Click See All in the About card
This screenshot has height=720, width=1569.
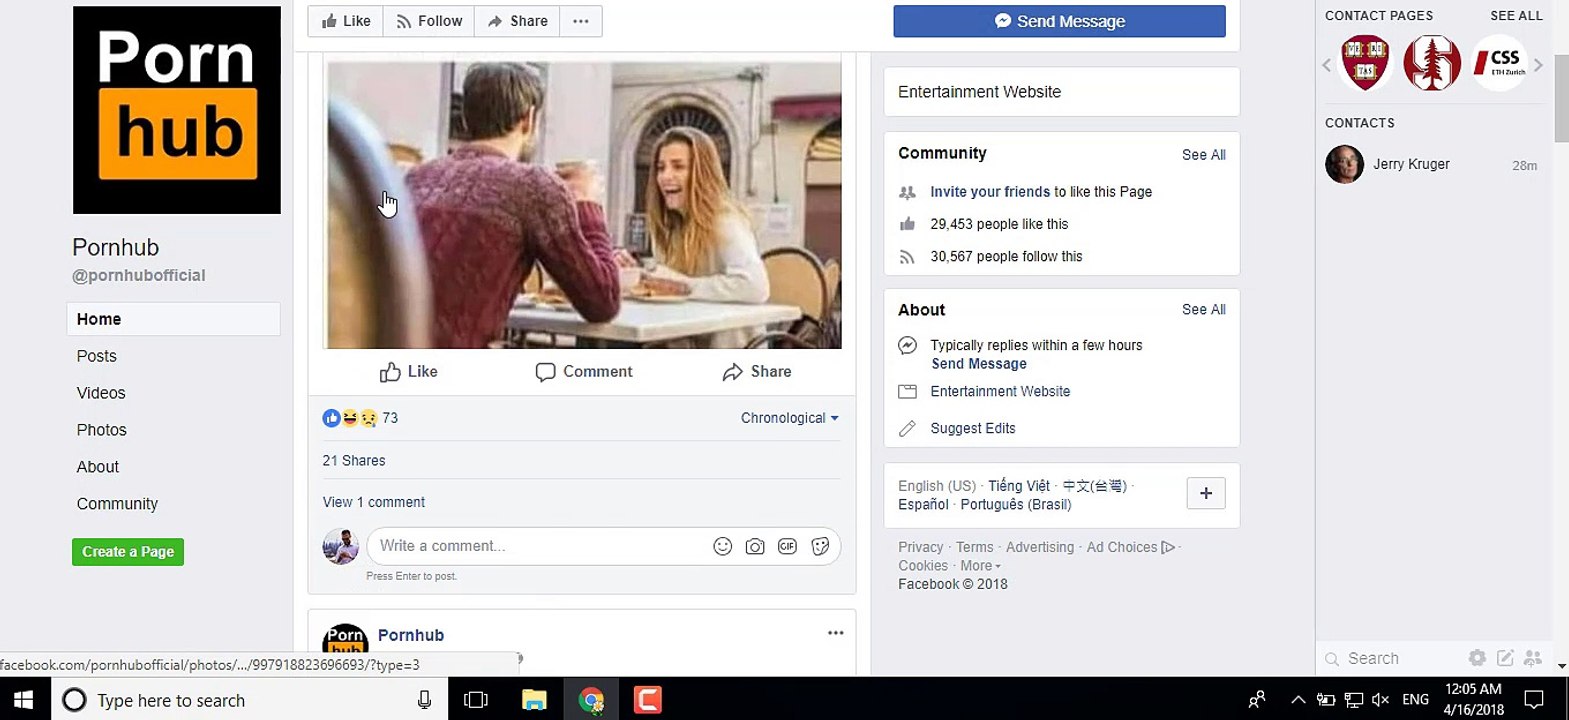(1204, 310)
